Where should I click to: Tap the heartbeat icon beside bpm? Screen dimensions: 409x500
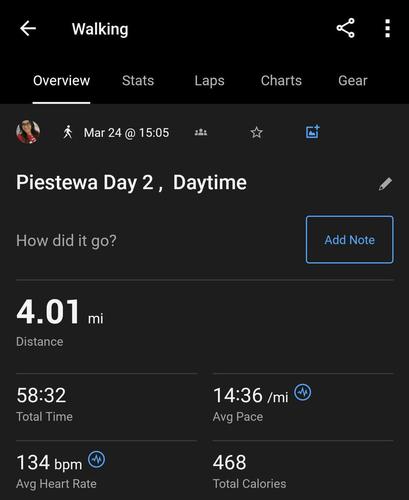(x=97, y=459)
